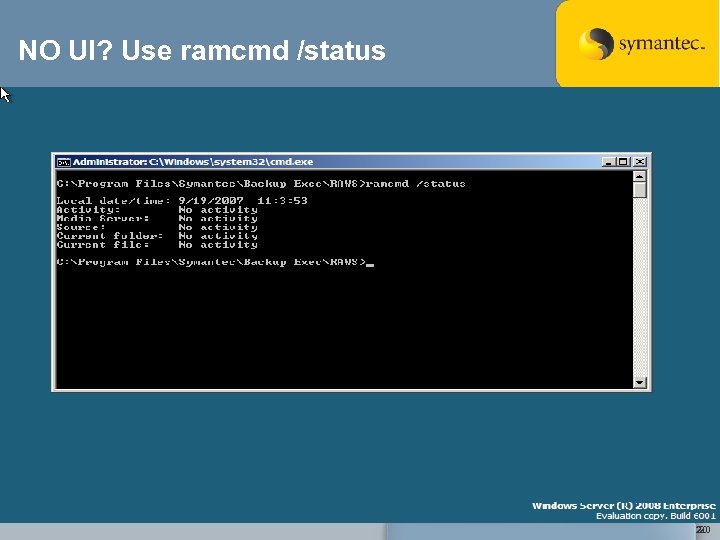
Task: Minimize the Administrator cmd.exe window
Action: (608, 162)
